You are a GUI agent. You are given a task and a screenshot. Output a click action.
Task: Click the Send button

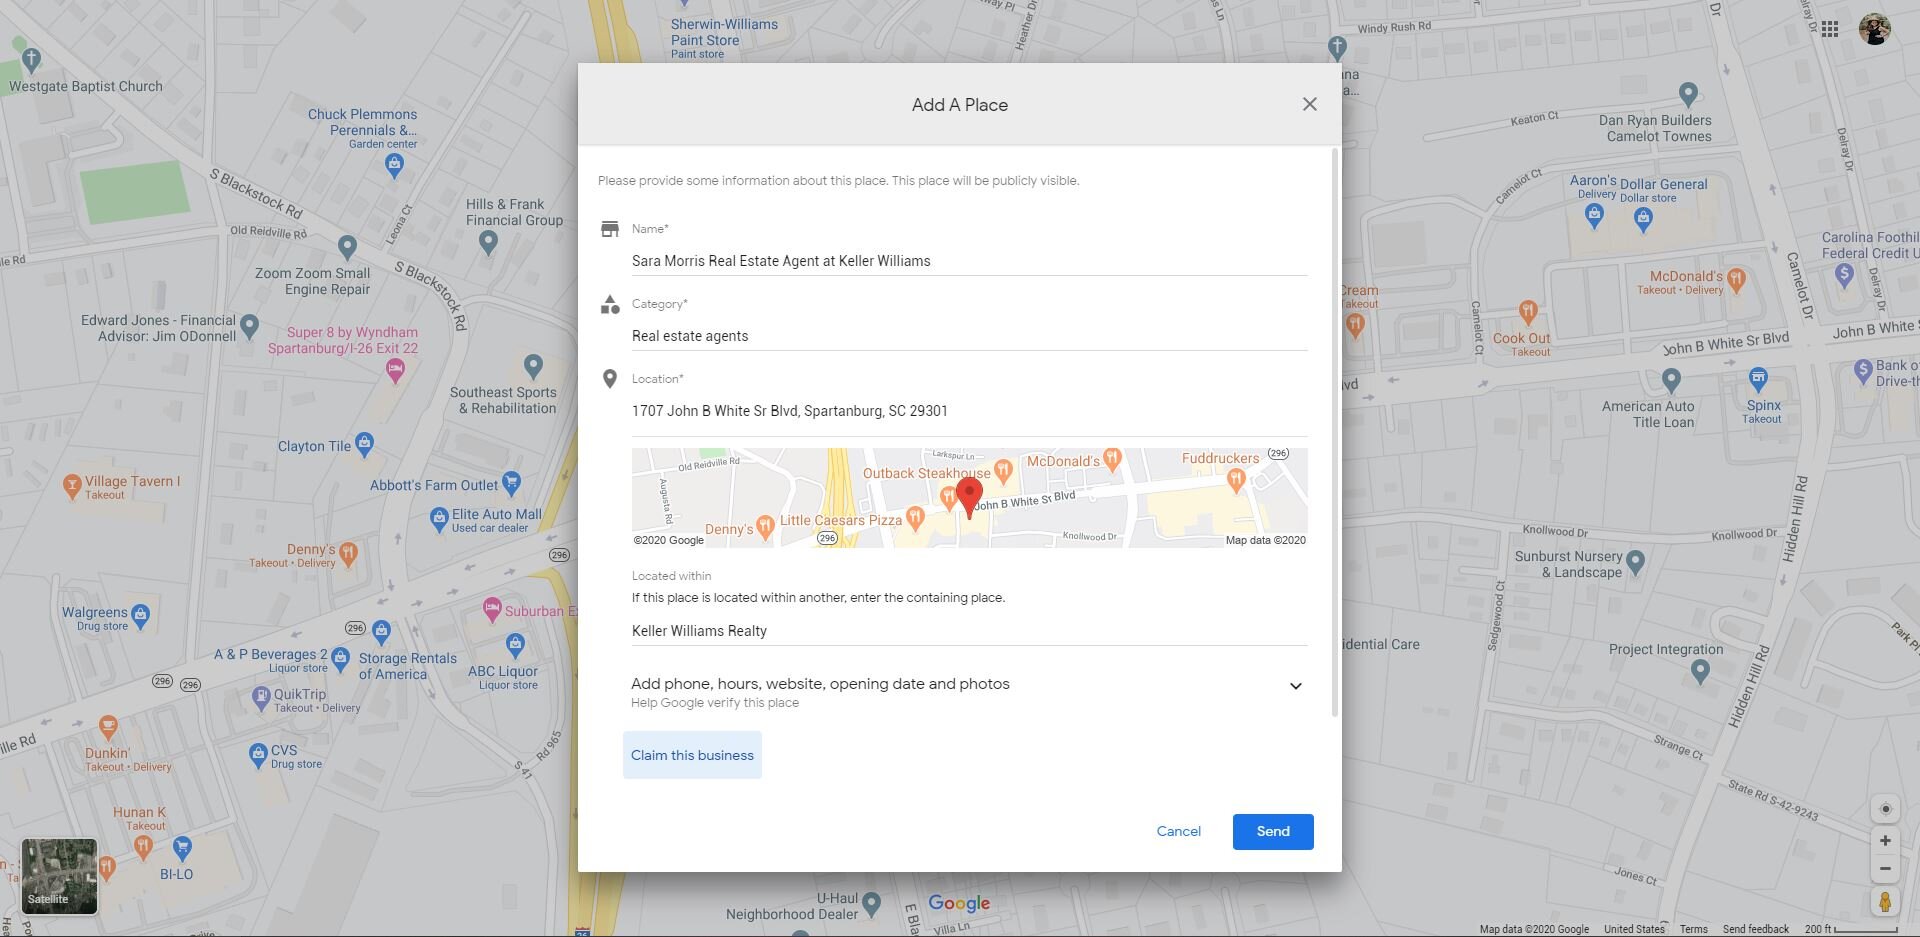point(1273,831)
